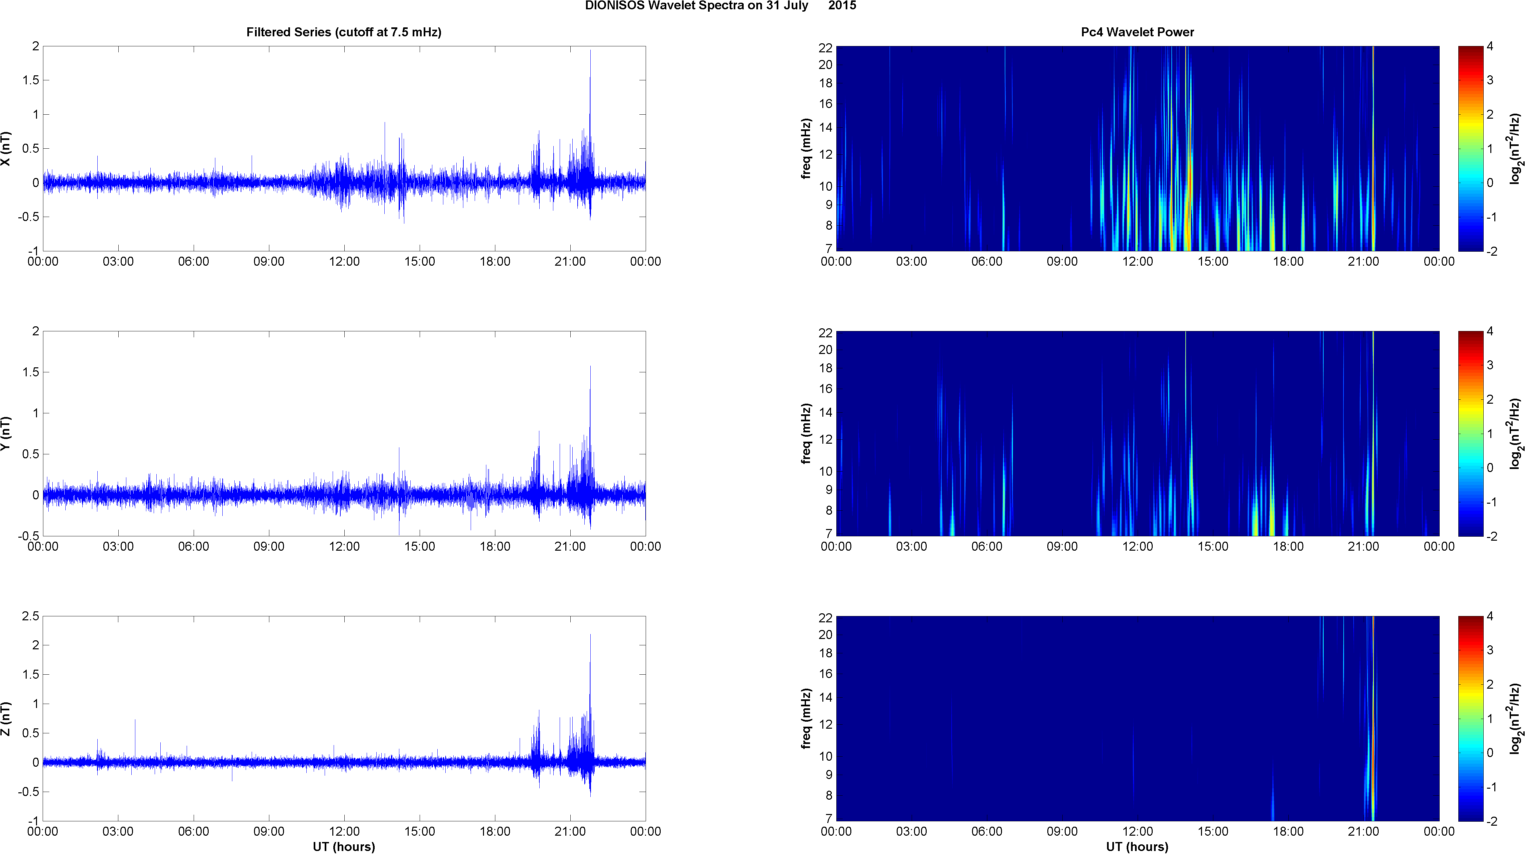Click the '06:00' tick under the Y series plot
Viewport: 1525px width, 854px height.
193,547
